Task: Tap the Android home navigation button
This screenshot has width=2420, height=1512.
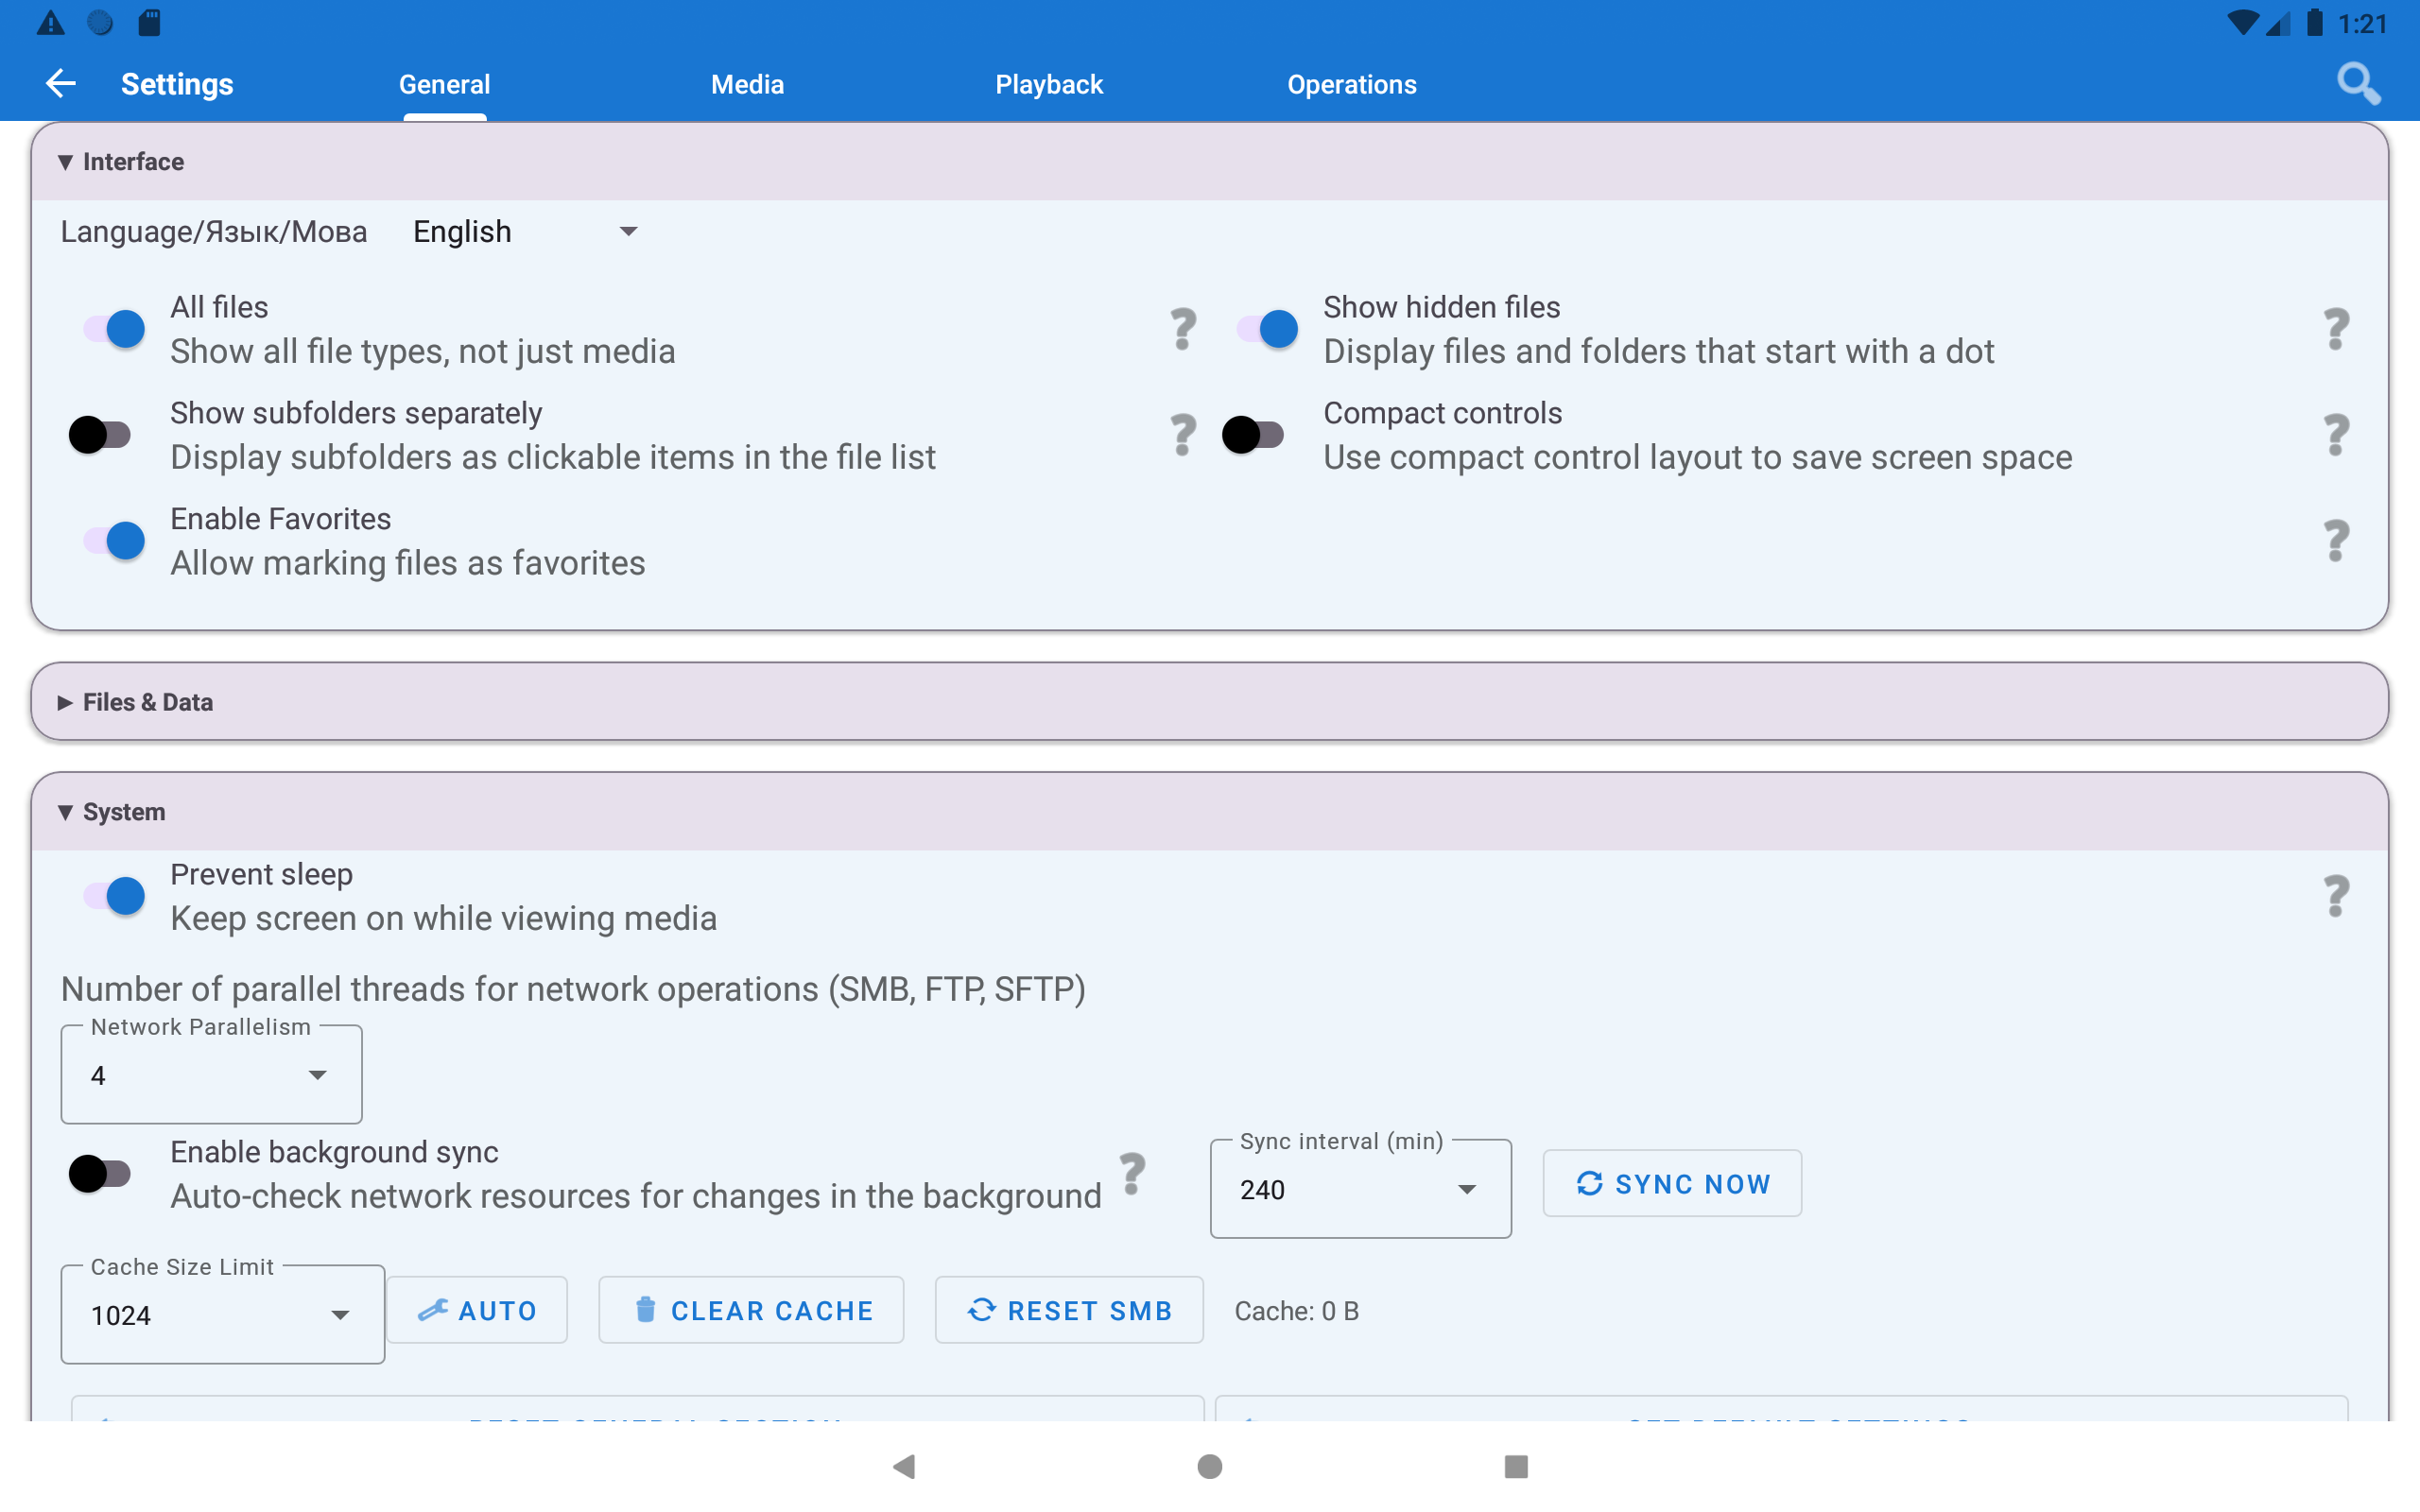Action: (1210, 1466)
